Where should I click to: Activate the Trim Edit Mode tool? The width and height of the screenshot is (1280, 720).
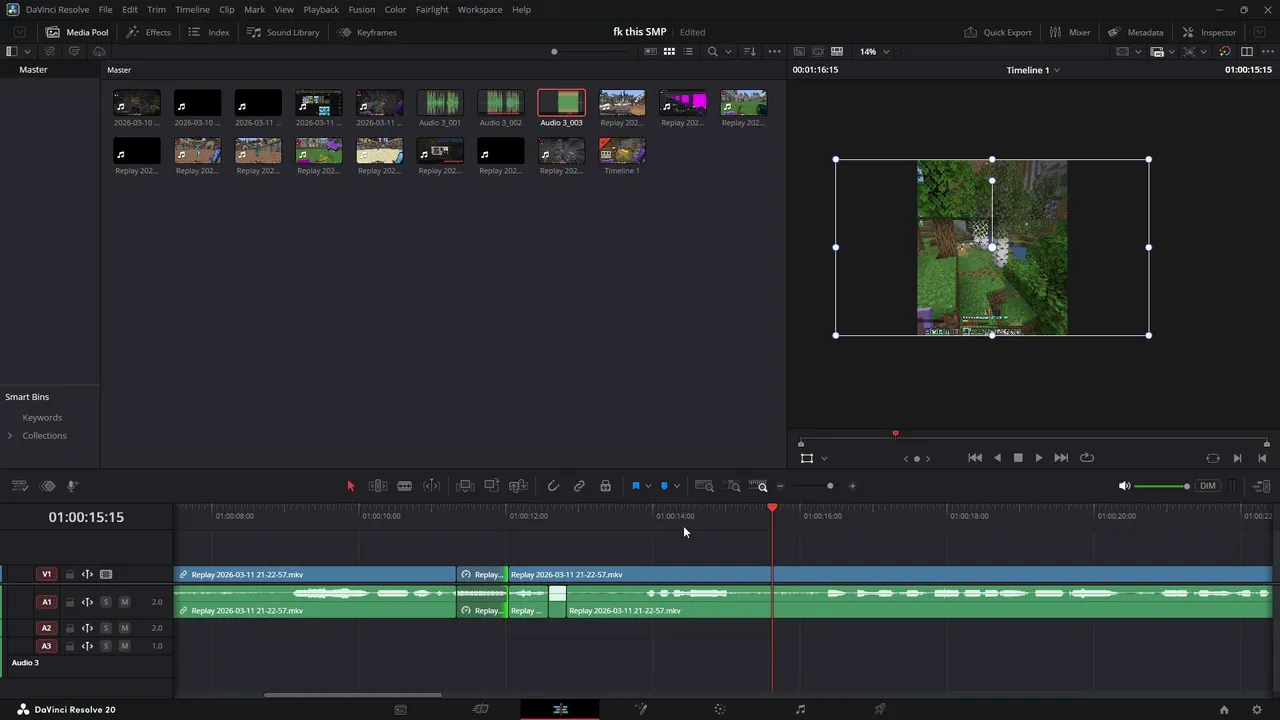378,486
